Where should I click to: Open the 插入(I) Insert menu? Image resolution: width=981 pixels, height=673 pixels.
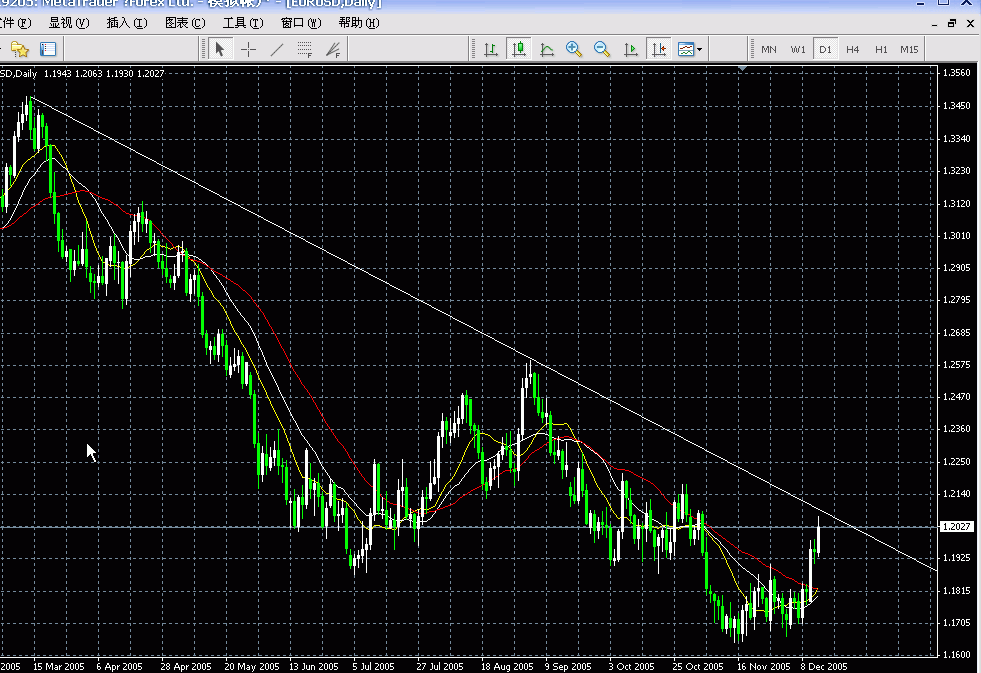(127, 23)
